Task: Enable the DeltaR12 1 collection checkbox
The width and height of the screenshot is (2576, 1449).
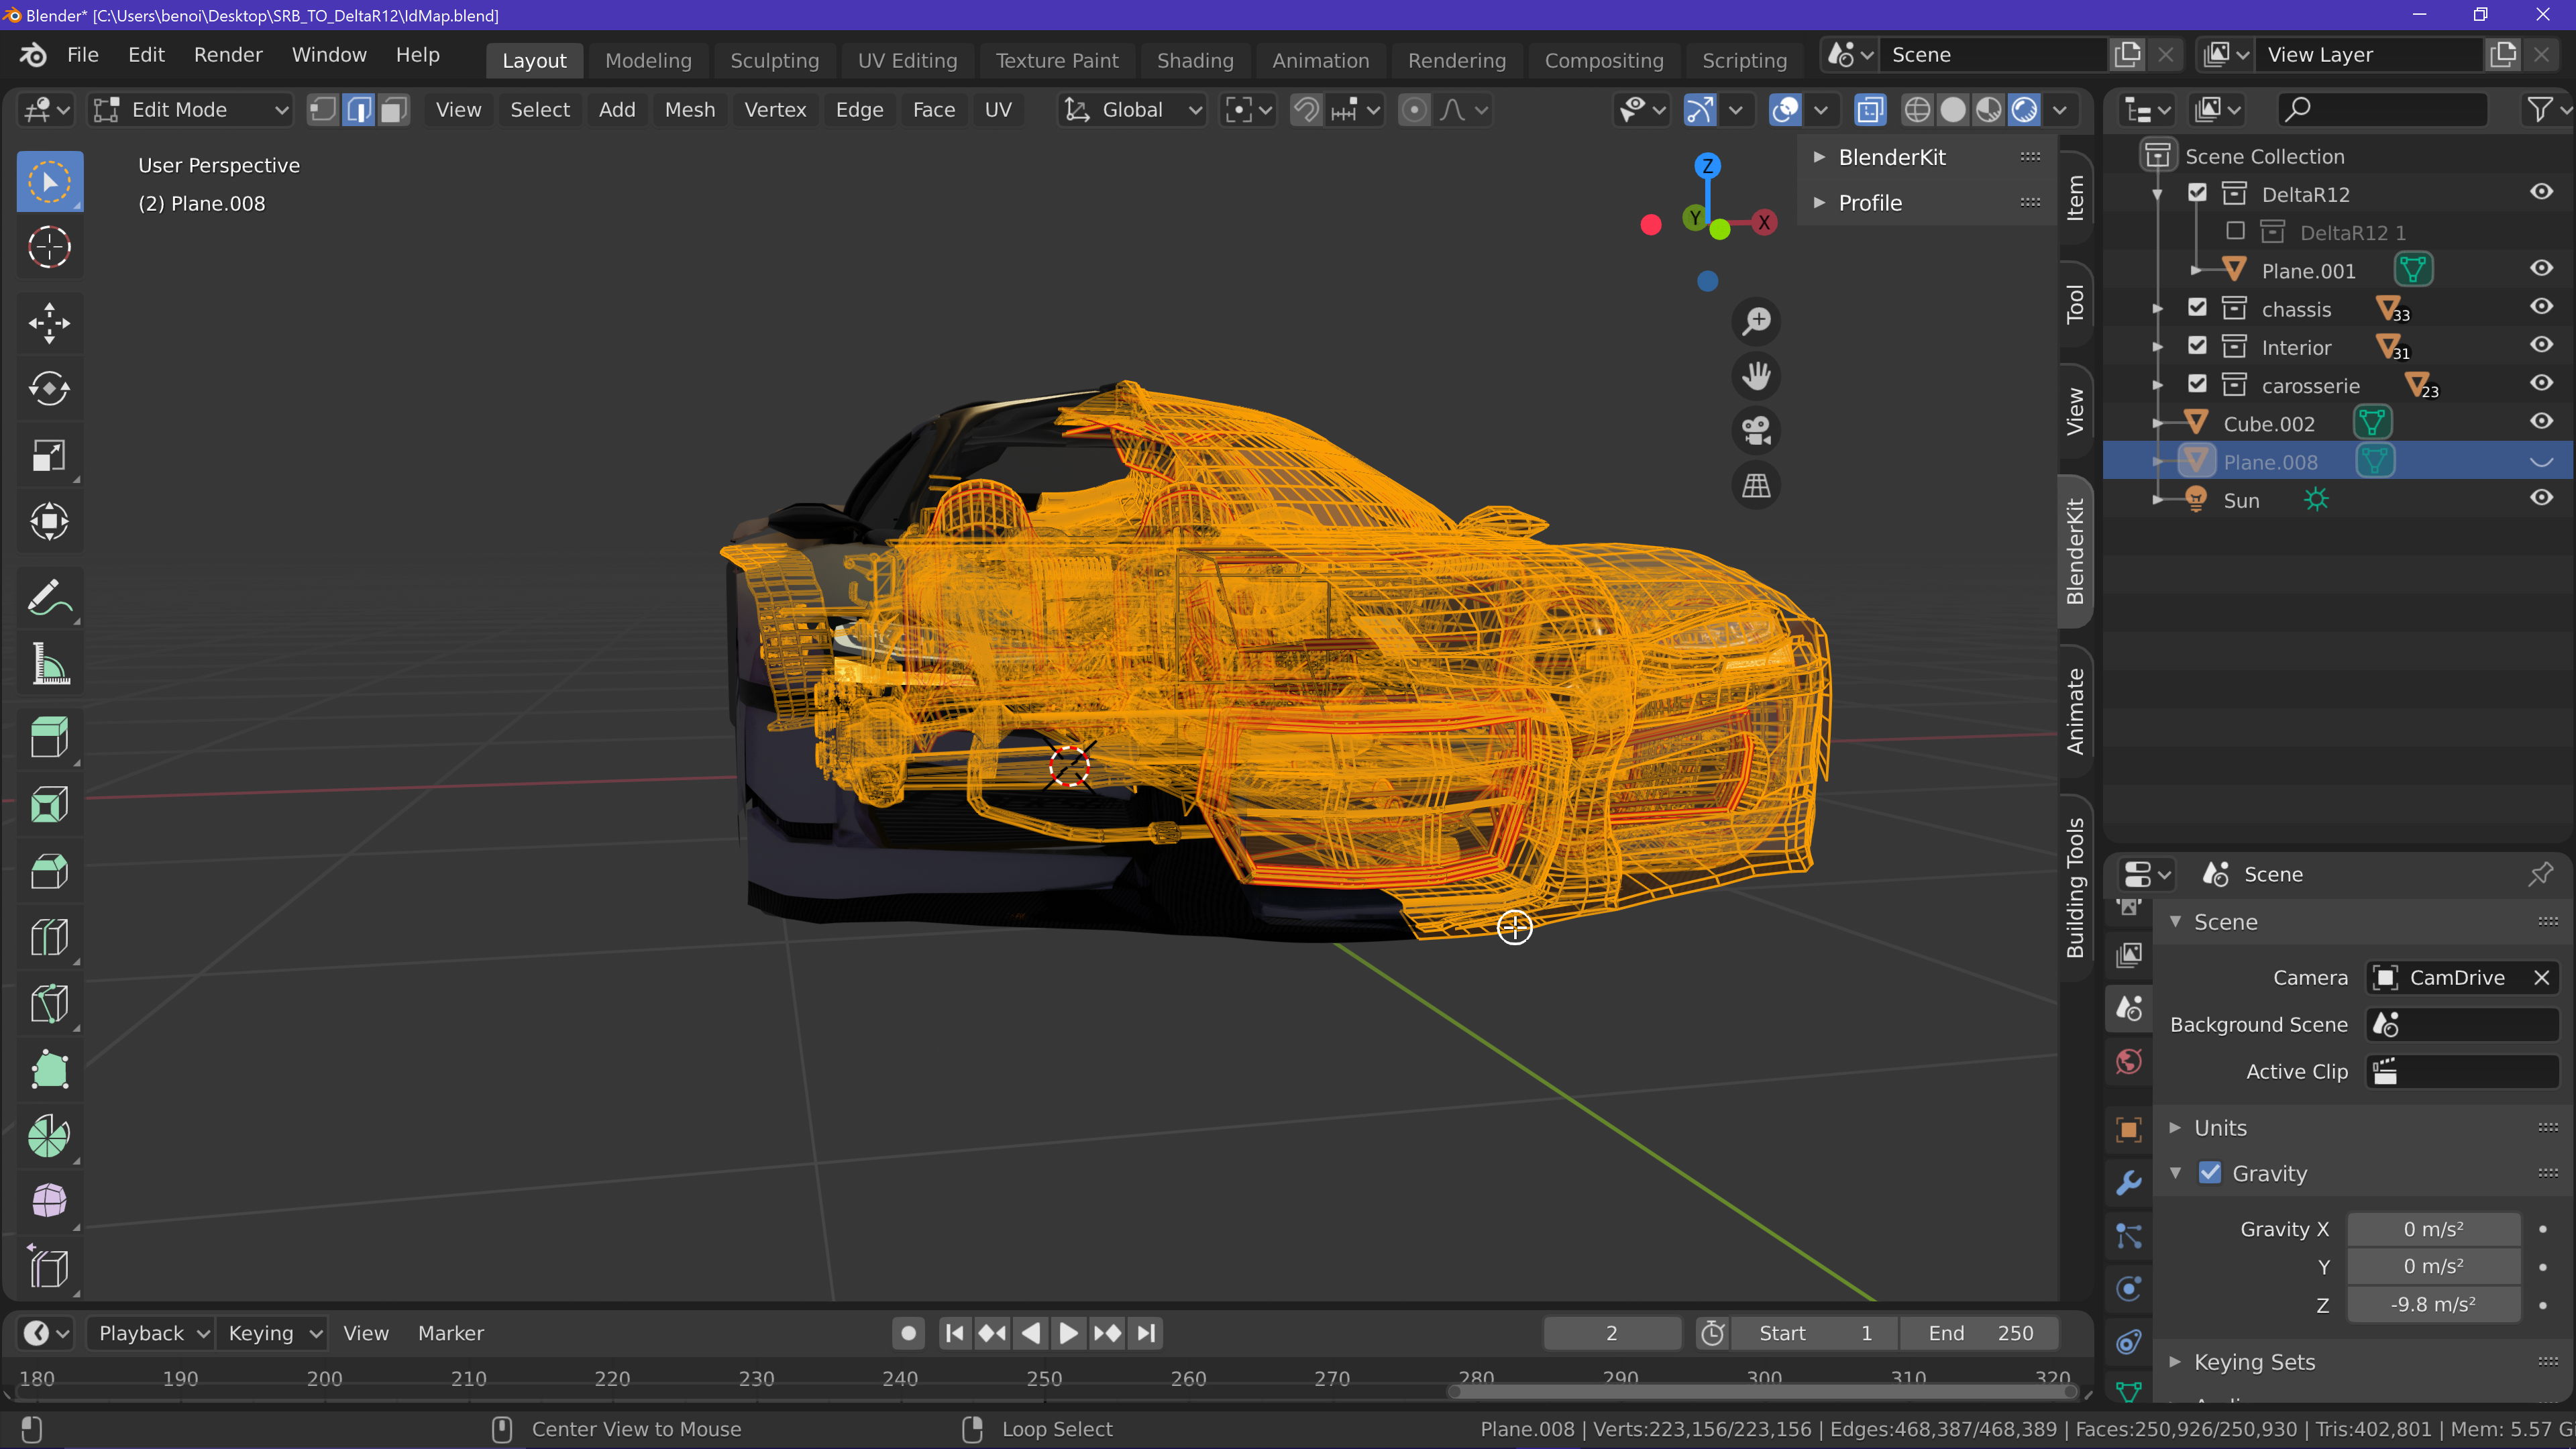Action: point(2235,232)
